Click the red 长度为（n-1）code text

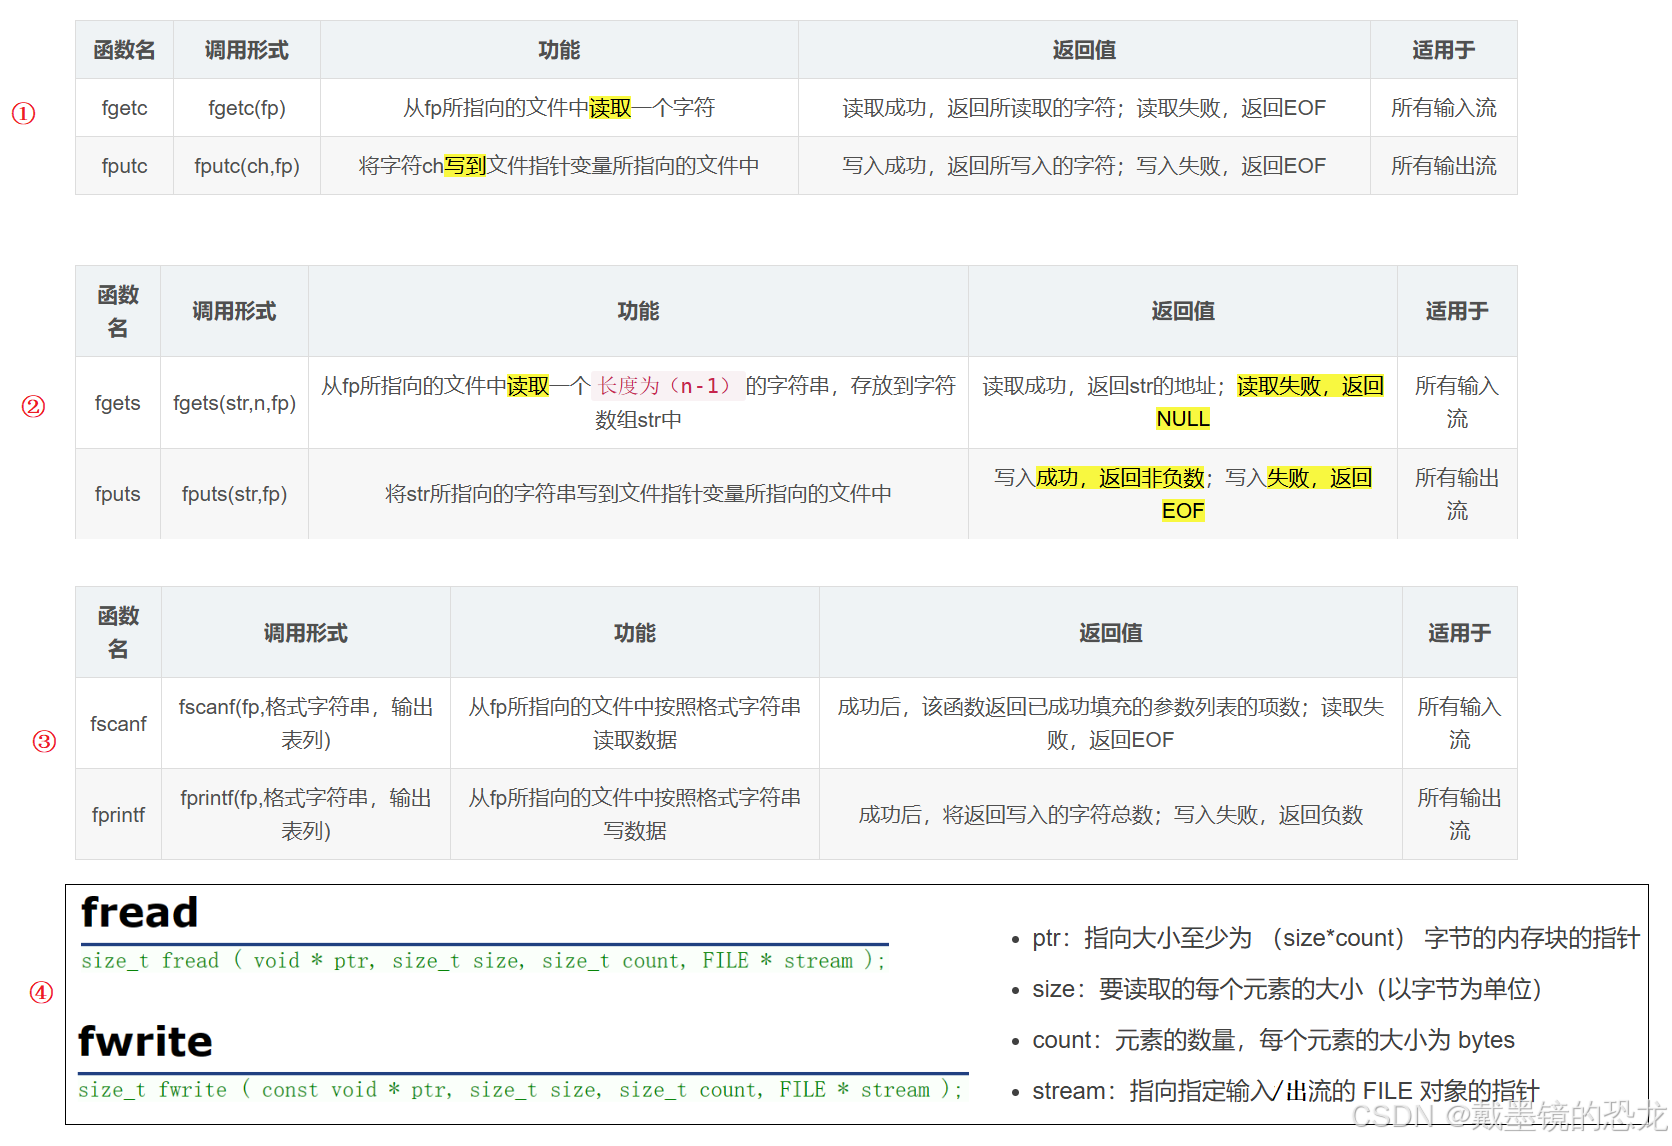[666, 386]
